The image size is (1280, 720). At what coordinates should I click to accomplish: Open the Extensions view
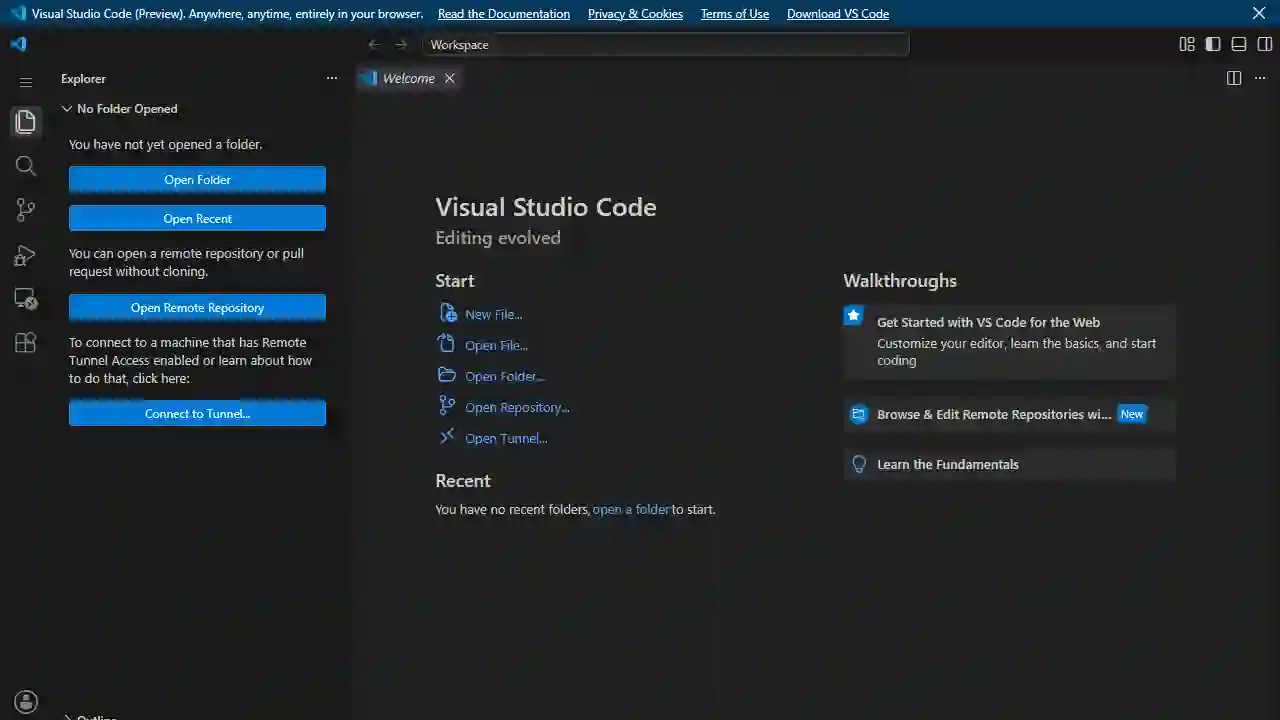point(26,343)
